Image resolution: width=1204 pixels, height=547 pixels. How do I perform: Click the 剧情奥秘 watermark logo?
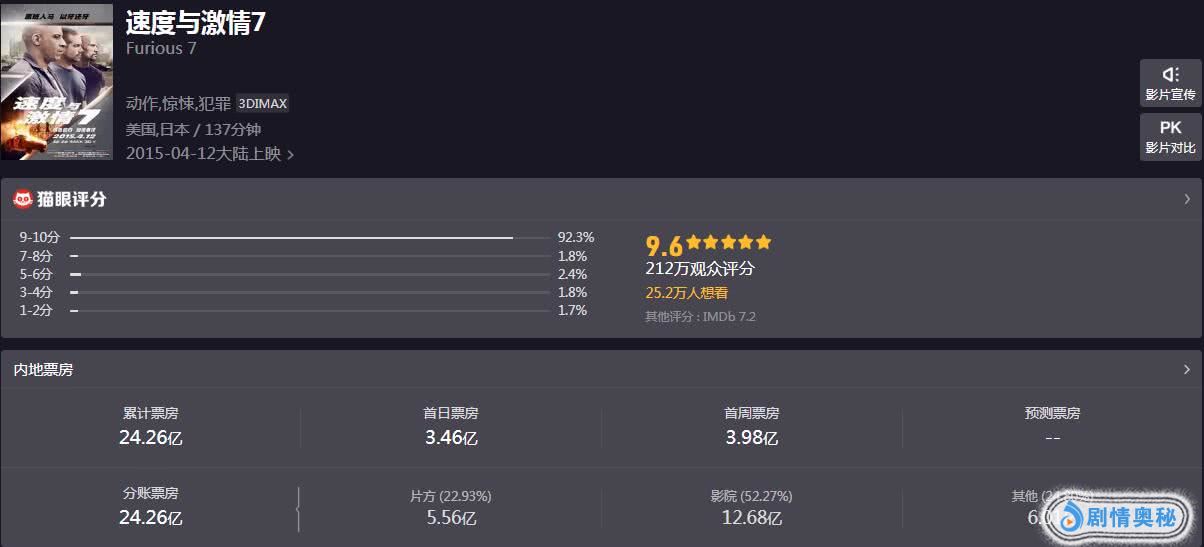pyautogui.click(x=1119, y=517)
